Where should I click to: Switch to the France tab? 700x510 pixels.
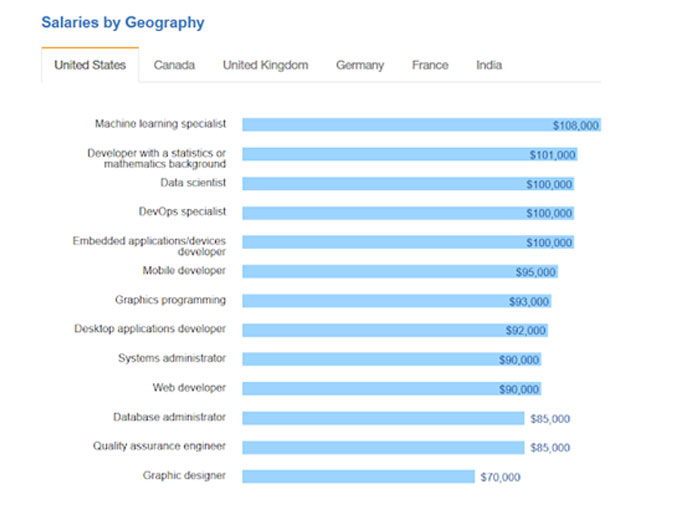coord(430,65)
